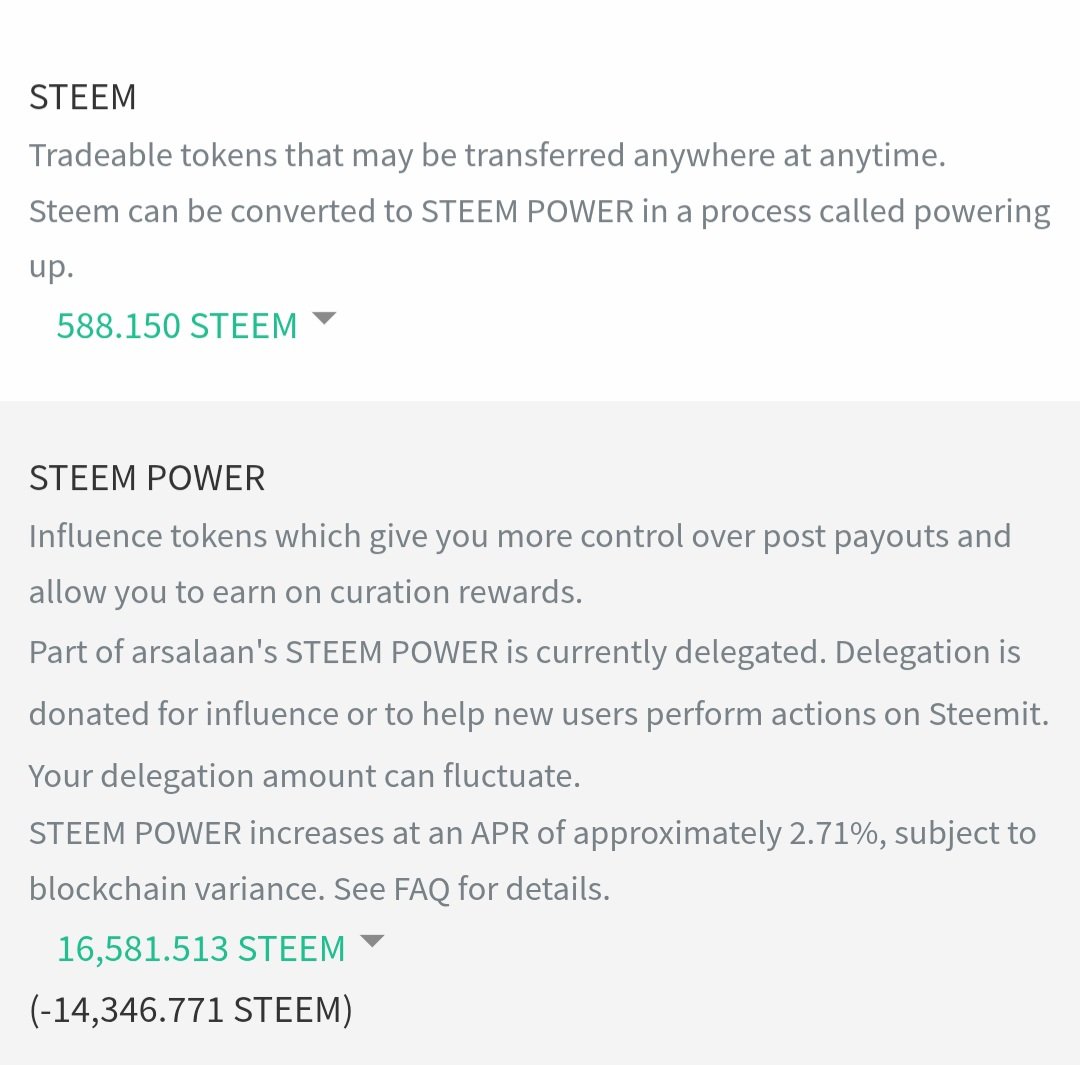Click the caret arrow beside 16,581.513 STEEM

tap(372, 941)
